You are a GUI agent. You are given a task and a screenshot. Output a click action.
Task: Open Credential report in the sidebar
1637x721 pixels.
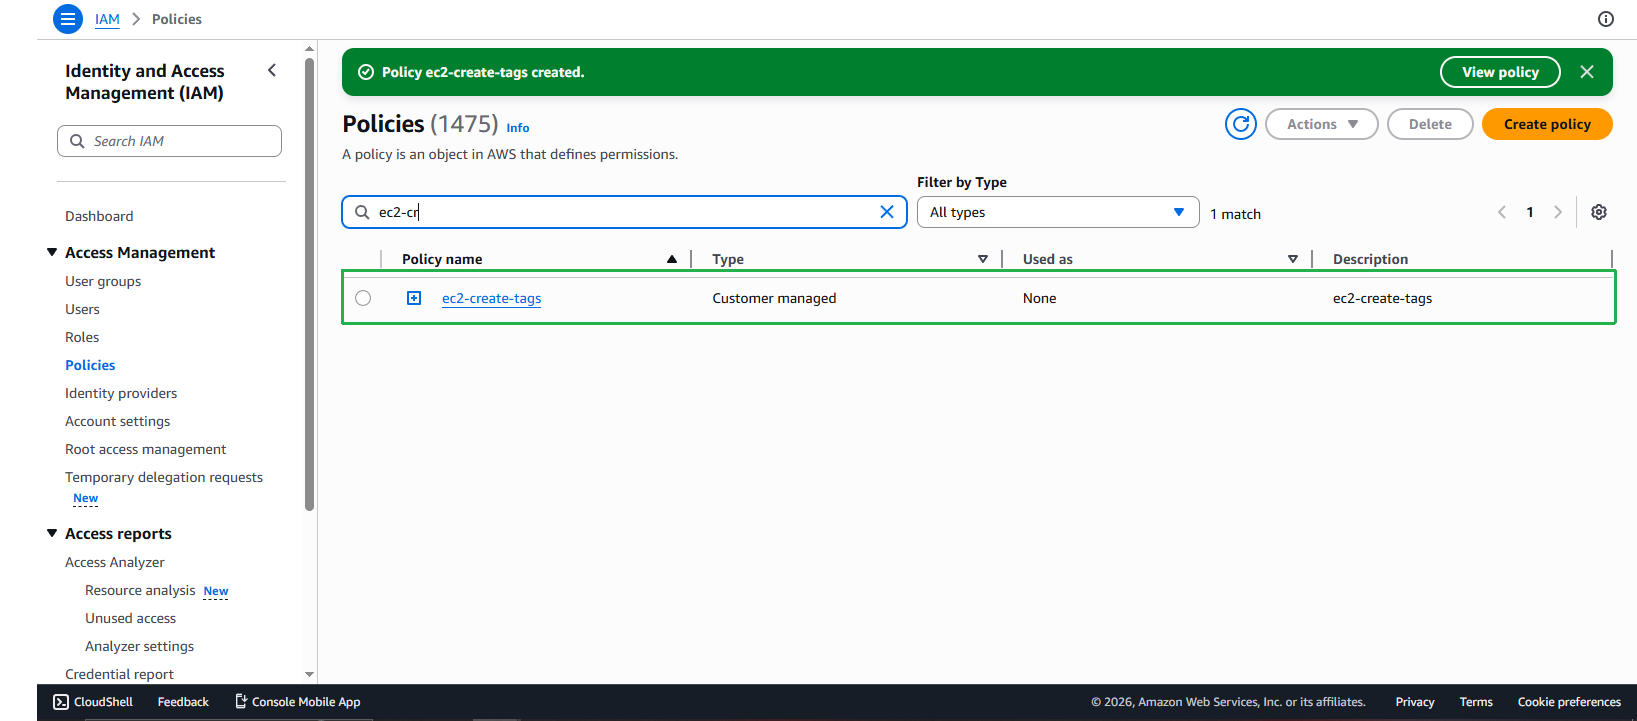pos(119,674)
